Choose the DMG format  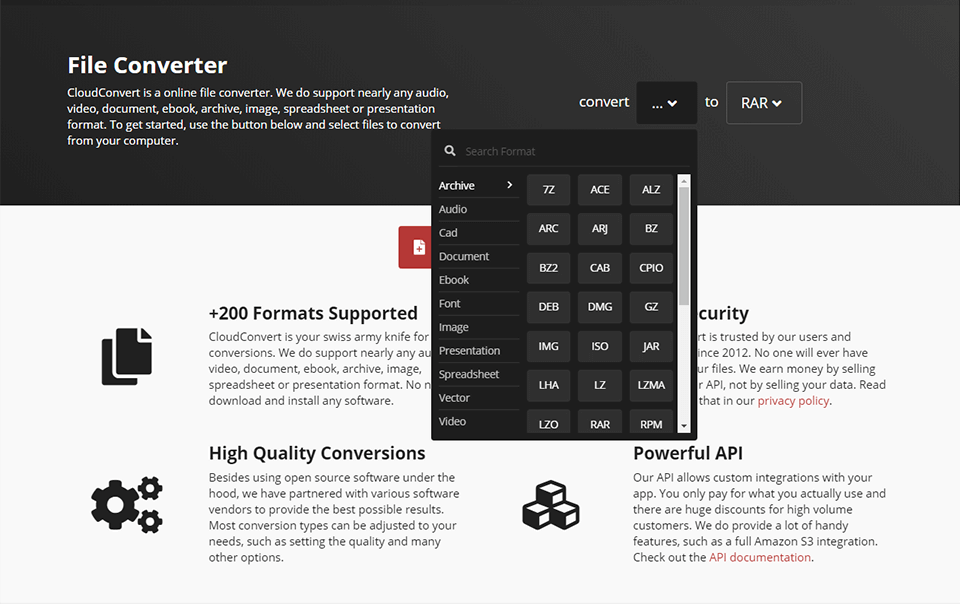600,306
